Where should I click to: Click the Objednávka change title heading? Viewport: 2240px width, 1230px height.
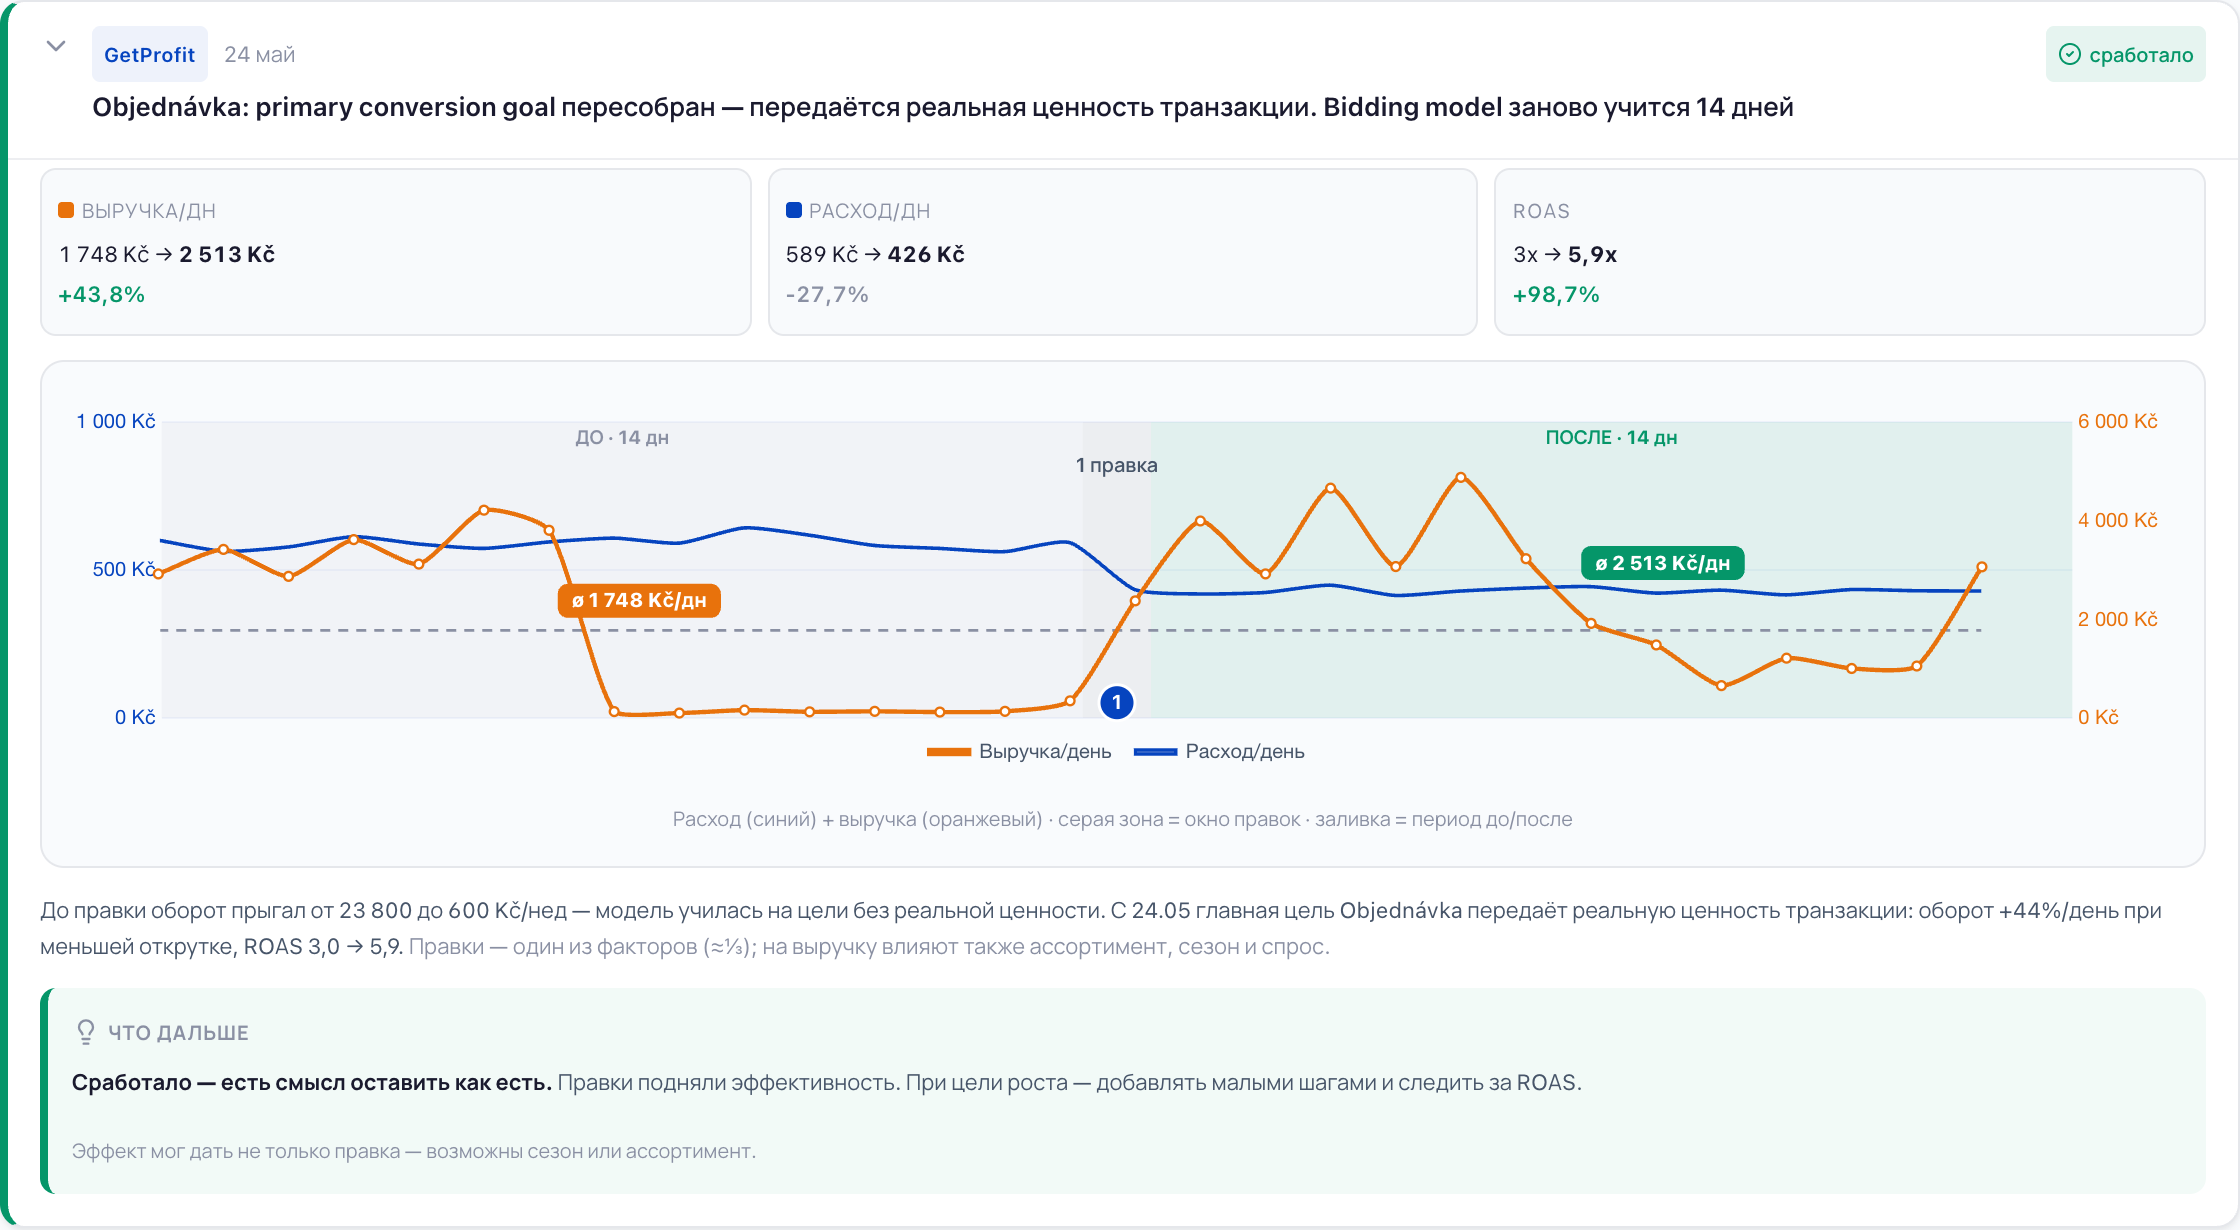pos(943,107)
